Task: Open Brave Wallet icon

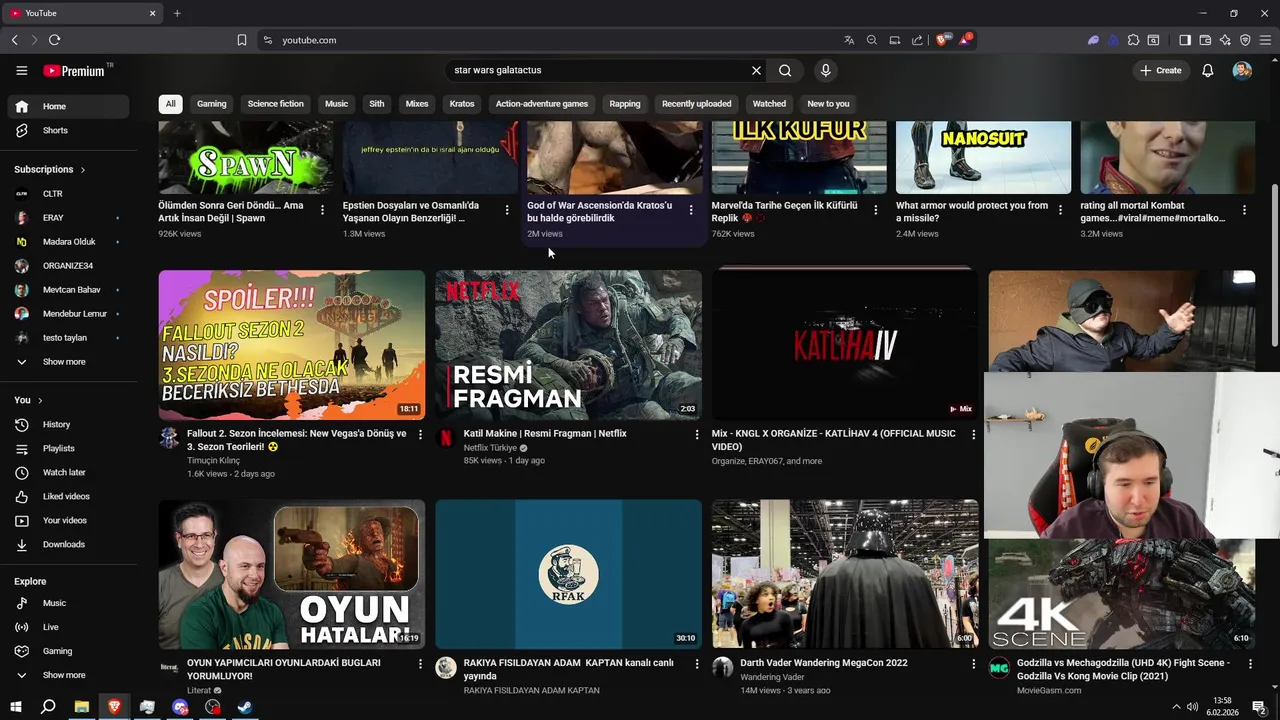Action: coord(1205,40)
